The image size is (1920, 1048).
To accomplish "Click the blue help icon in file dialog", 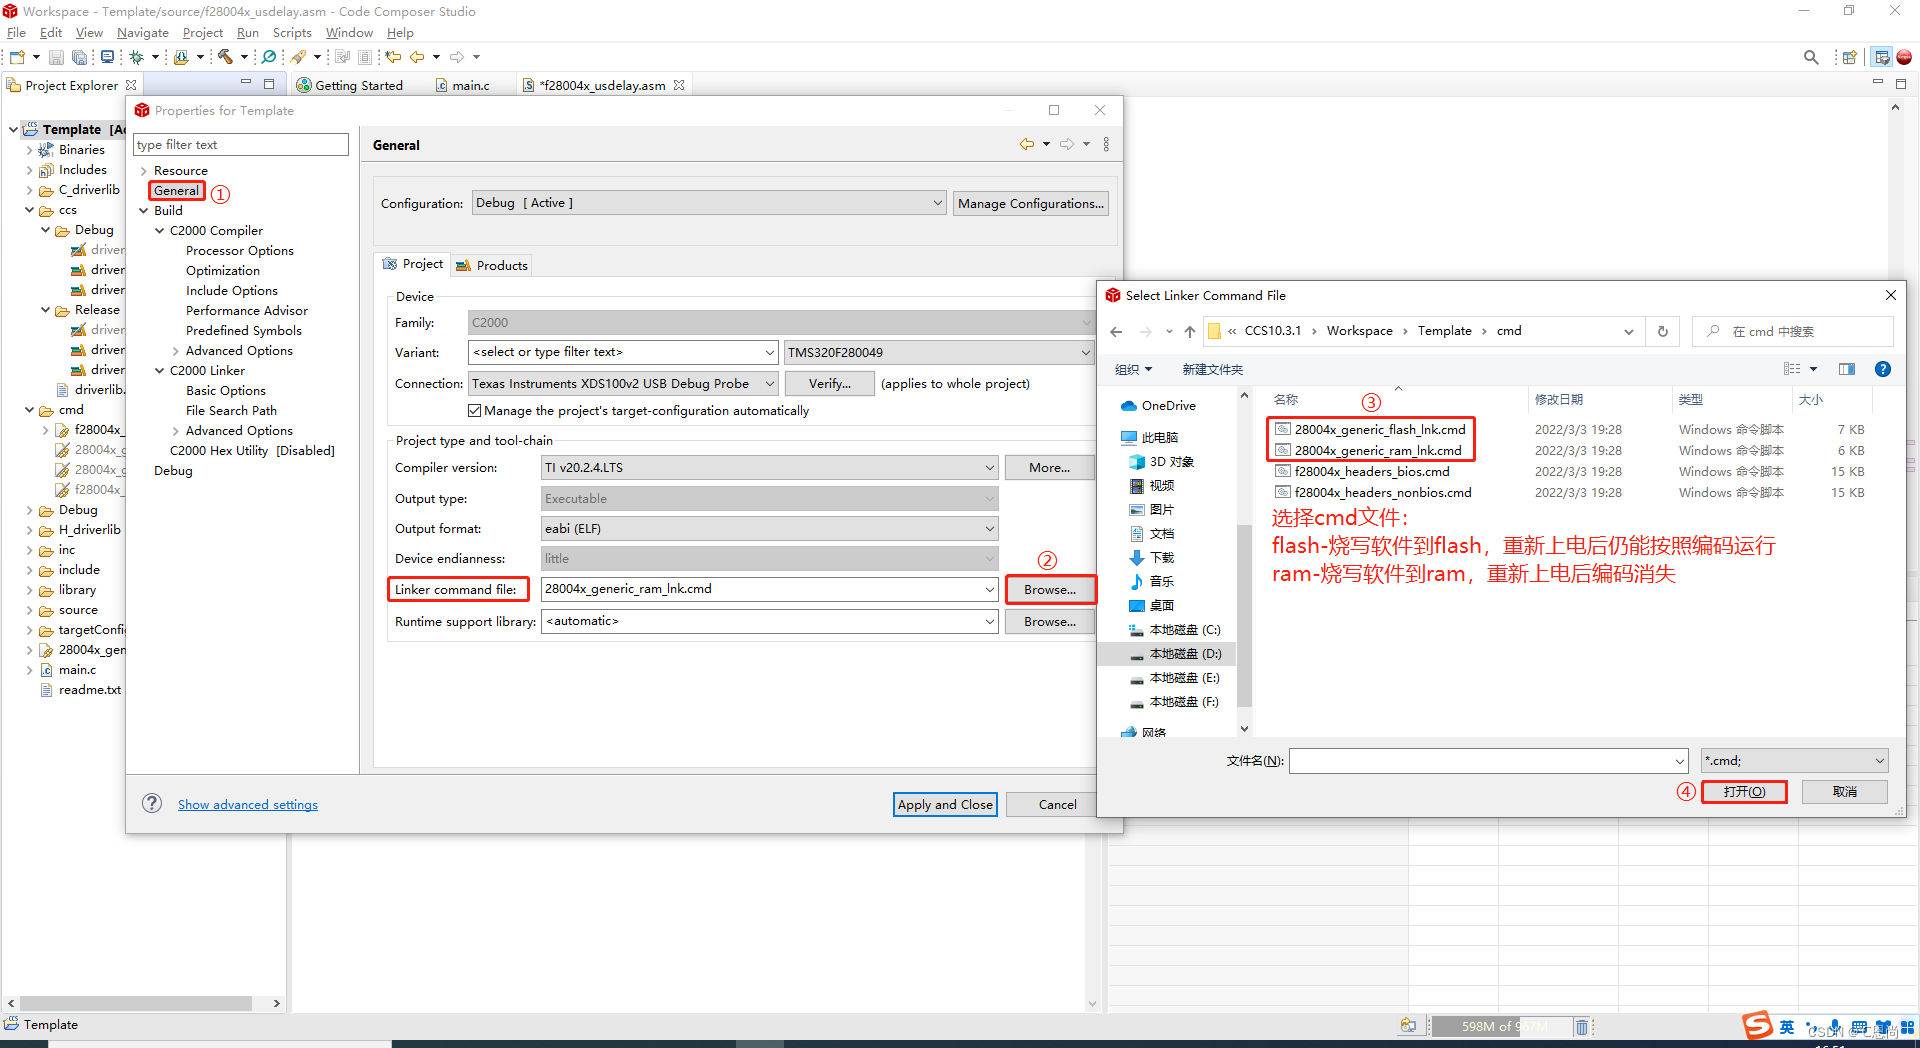I will [1883, 369].
